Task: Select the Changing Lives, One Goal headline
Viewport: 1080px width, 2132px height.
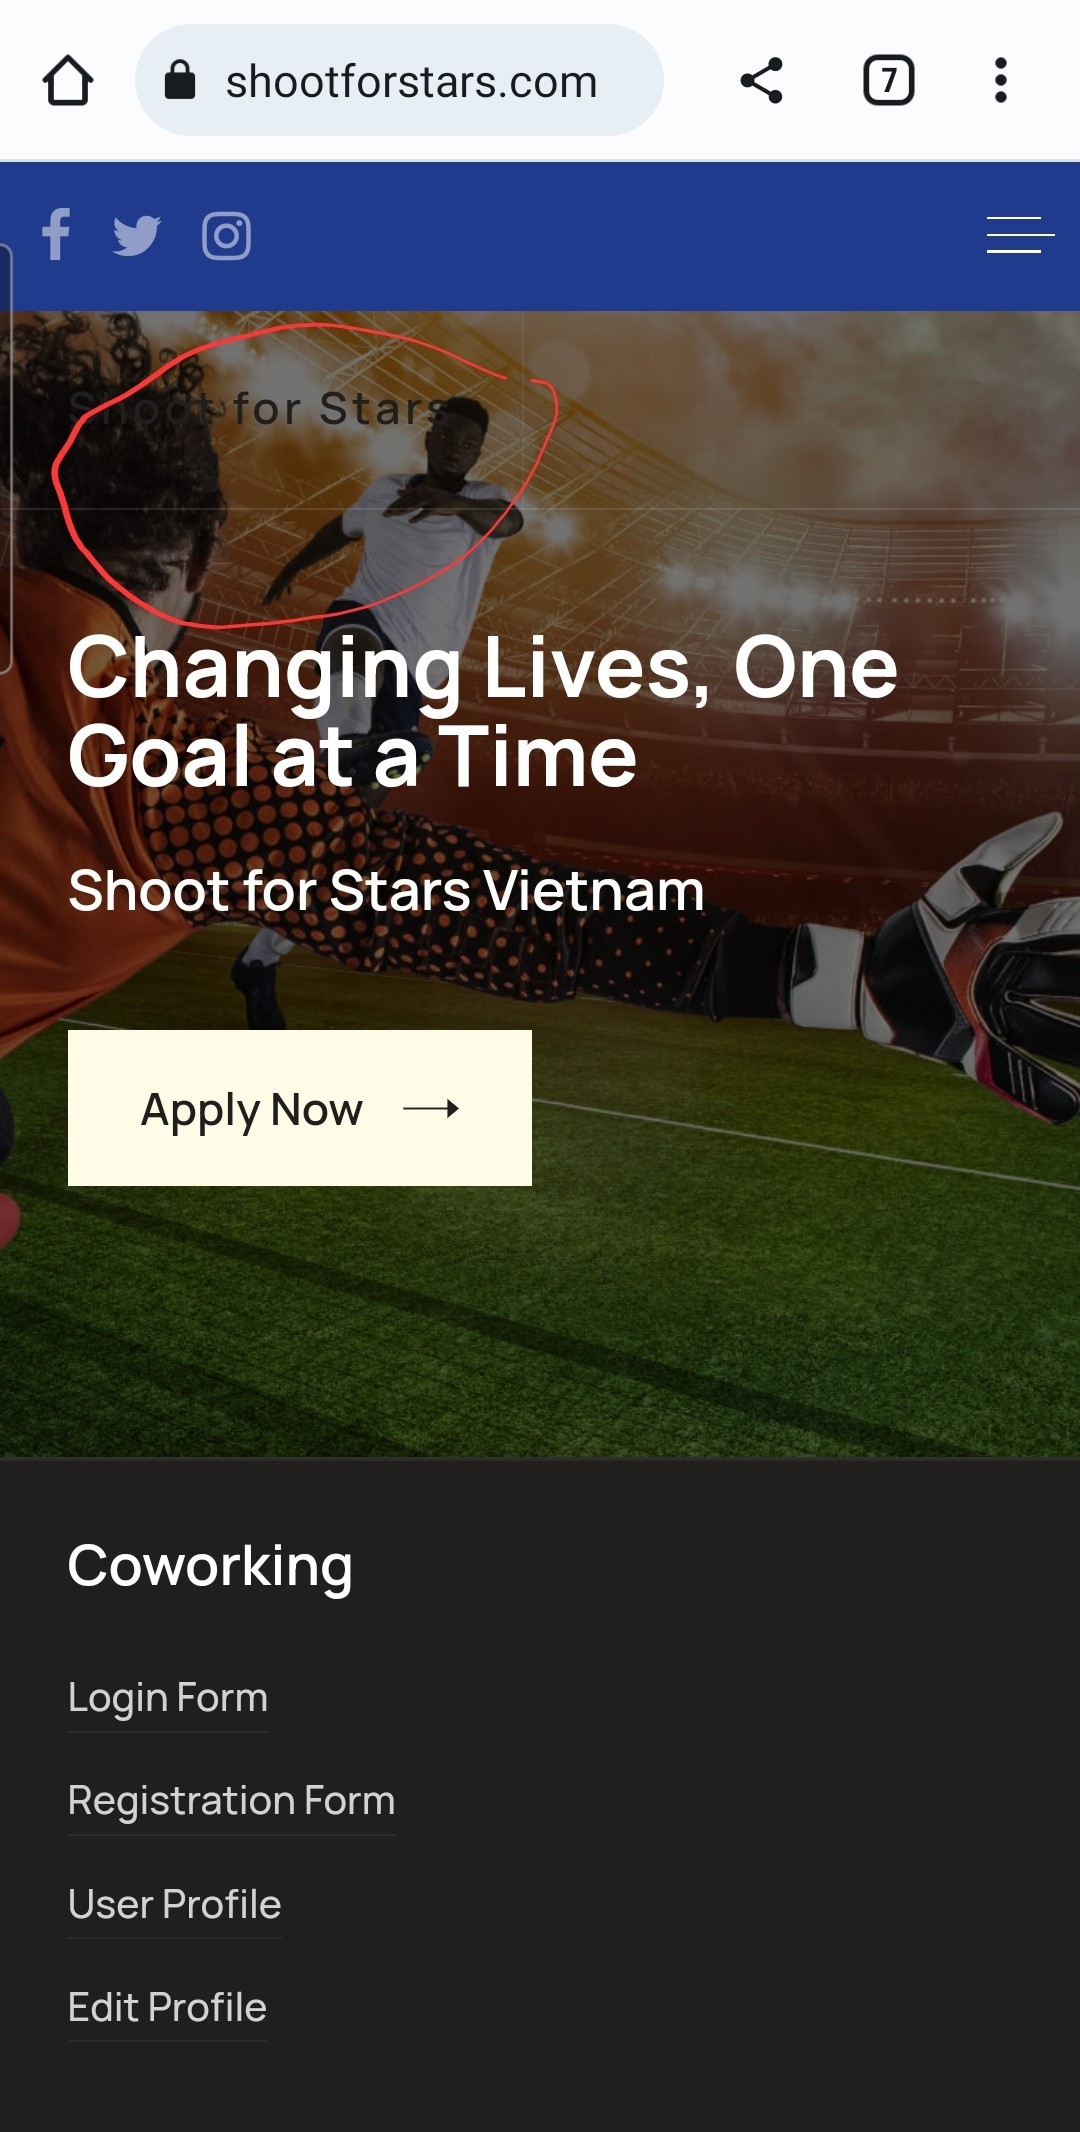Action: [483, 712]
